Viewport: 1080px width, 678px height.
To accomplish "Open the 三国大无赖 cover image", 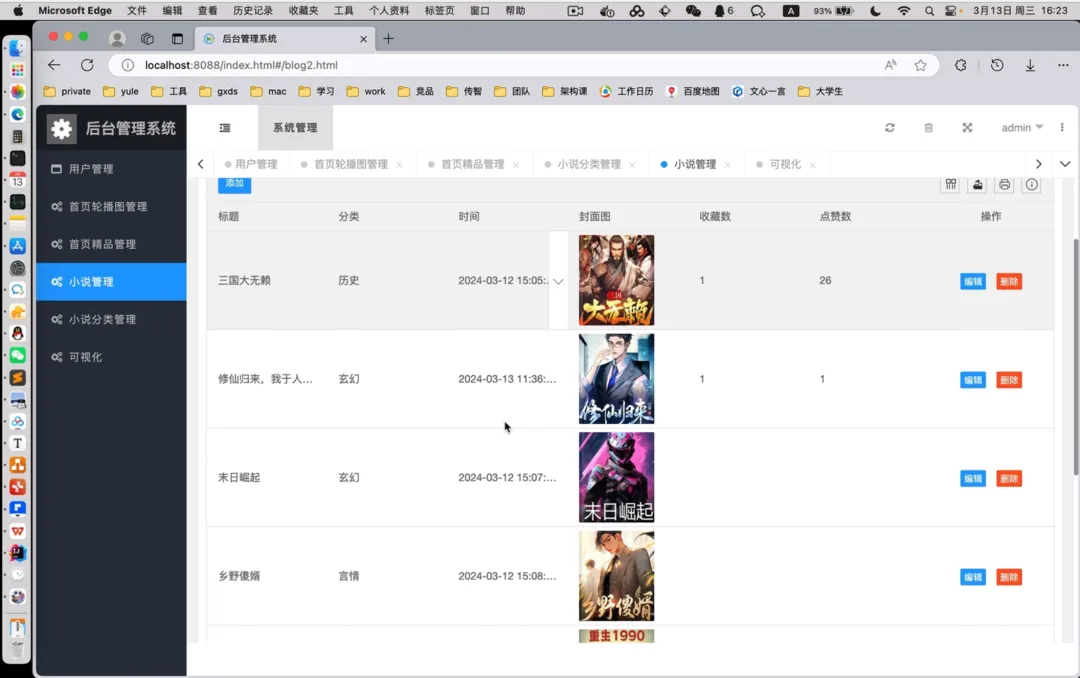I will (616, 280).
